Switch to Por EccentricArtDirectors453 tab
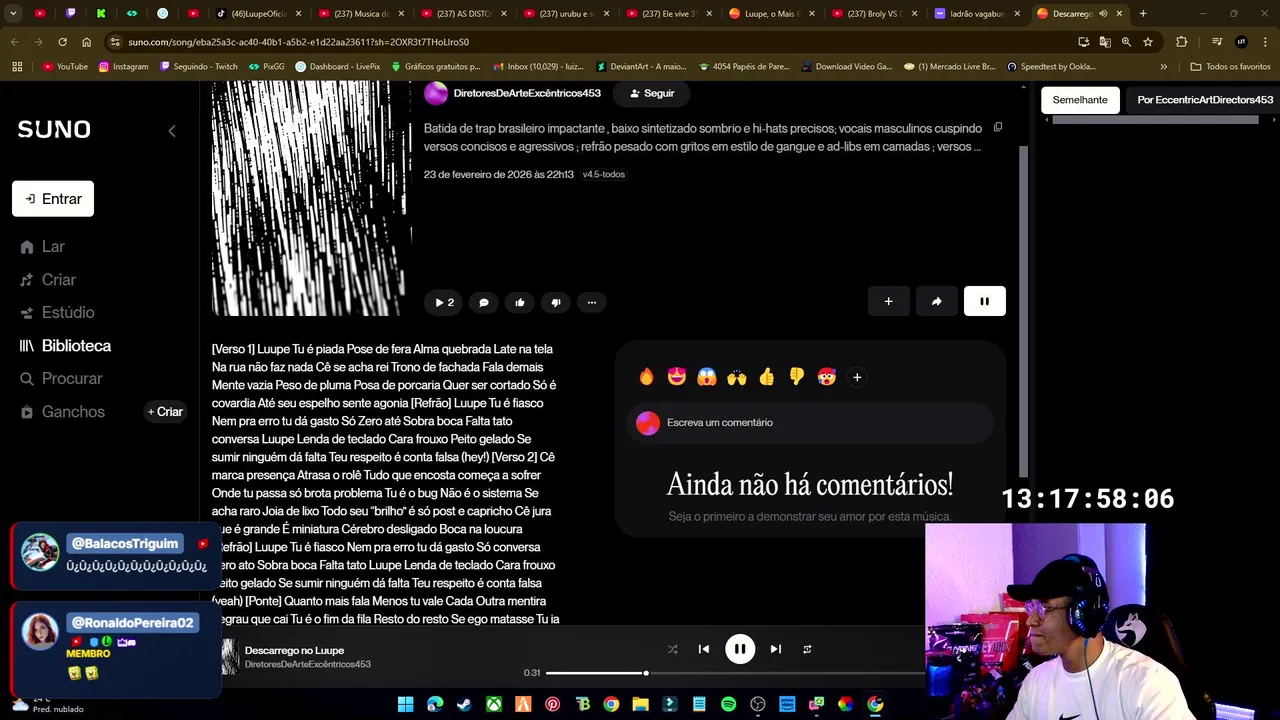1280x720 pixels. tap(1205, 100)
